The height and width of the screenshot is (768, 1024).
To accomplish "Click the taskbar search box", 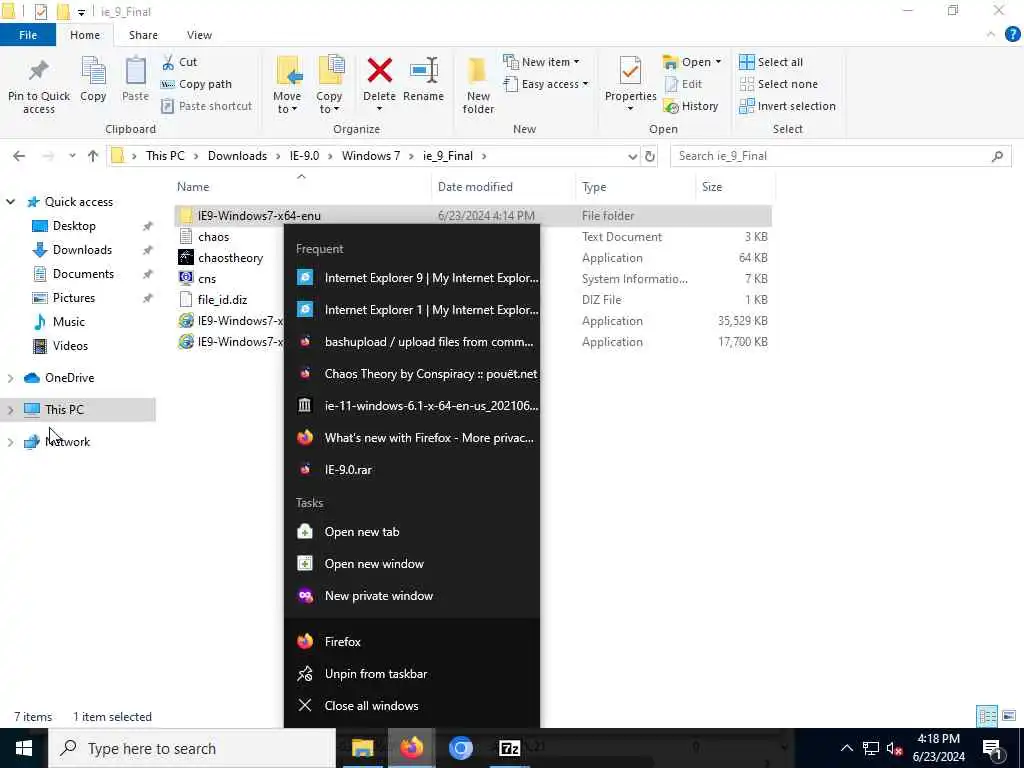I will point(192,748).
